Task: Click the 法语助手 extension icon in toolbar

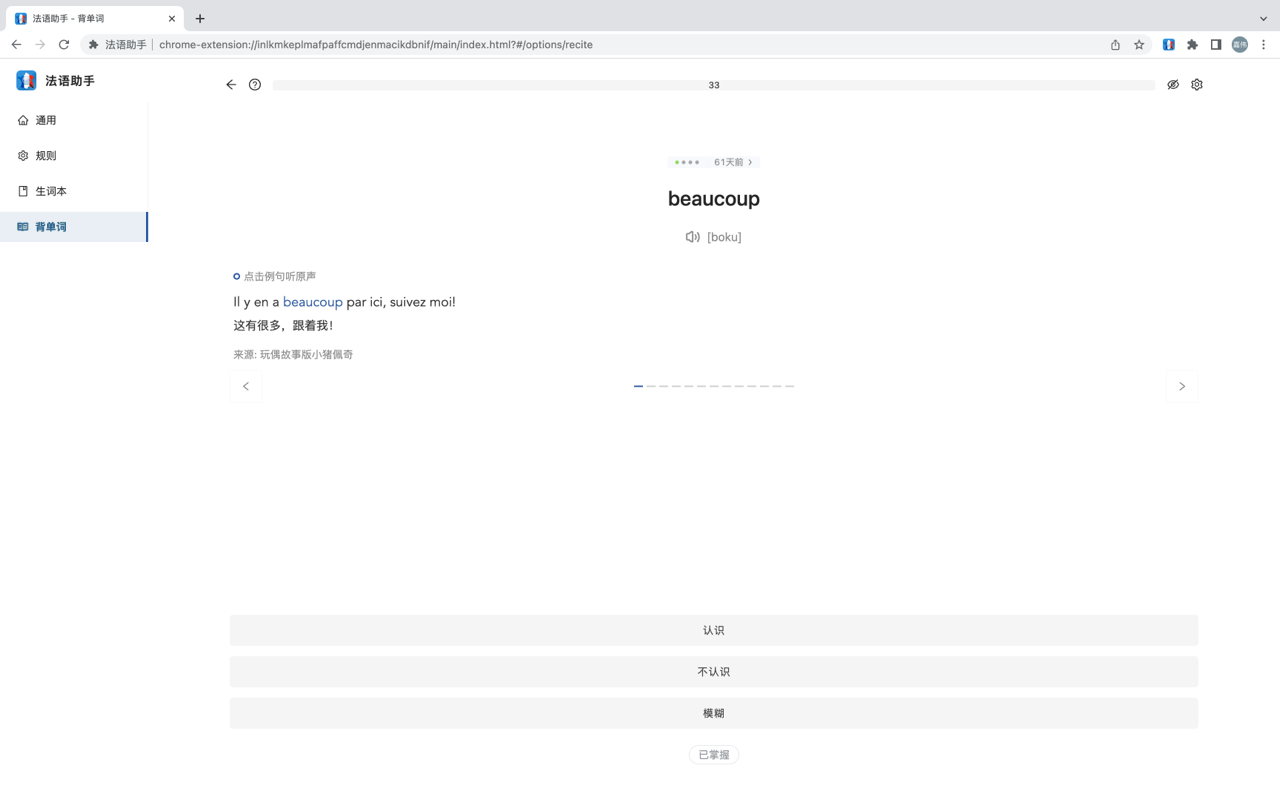Action: click(1168, 44)
